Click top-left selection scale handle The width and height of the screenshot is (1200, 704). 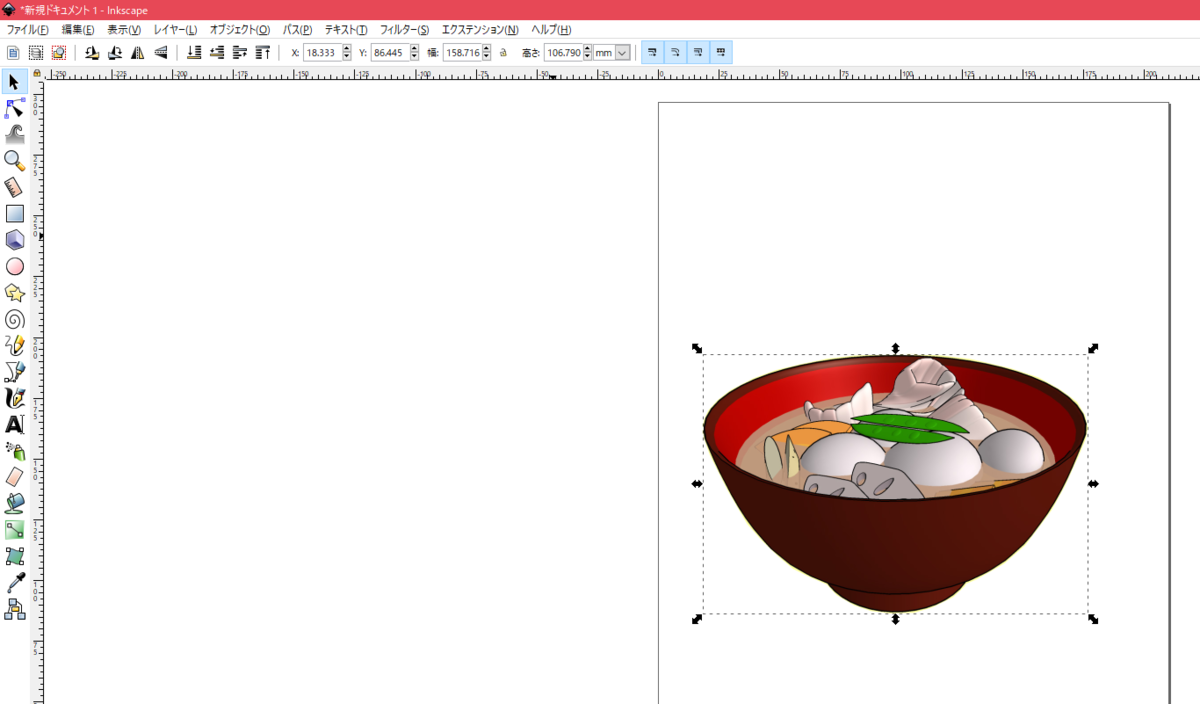click(697, 348)
